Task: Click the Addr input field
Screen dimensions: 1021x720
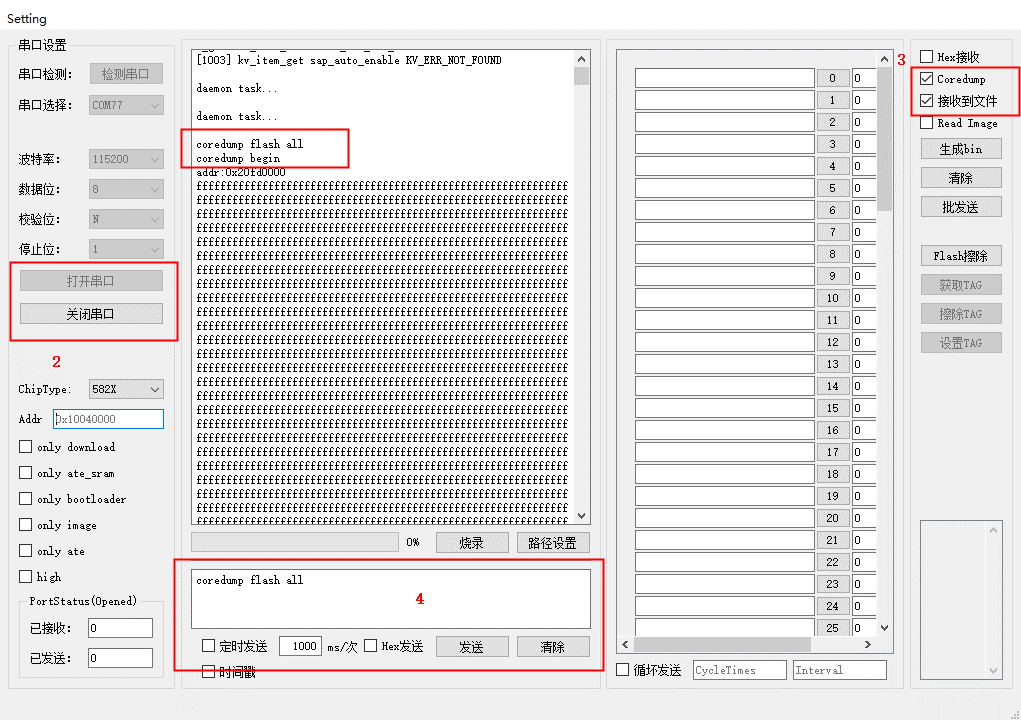Action: tap(108, 419)
